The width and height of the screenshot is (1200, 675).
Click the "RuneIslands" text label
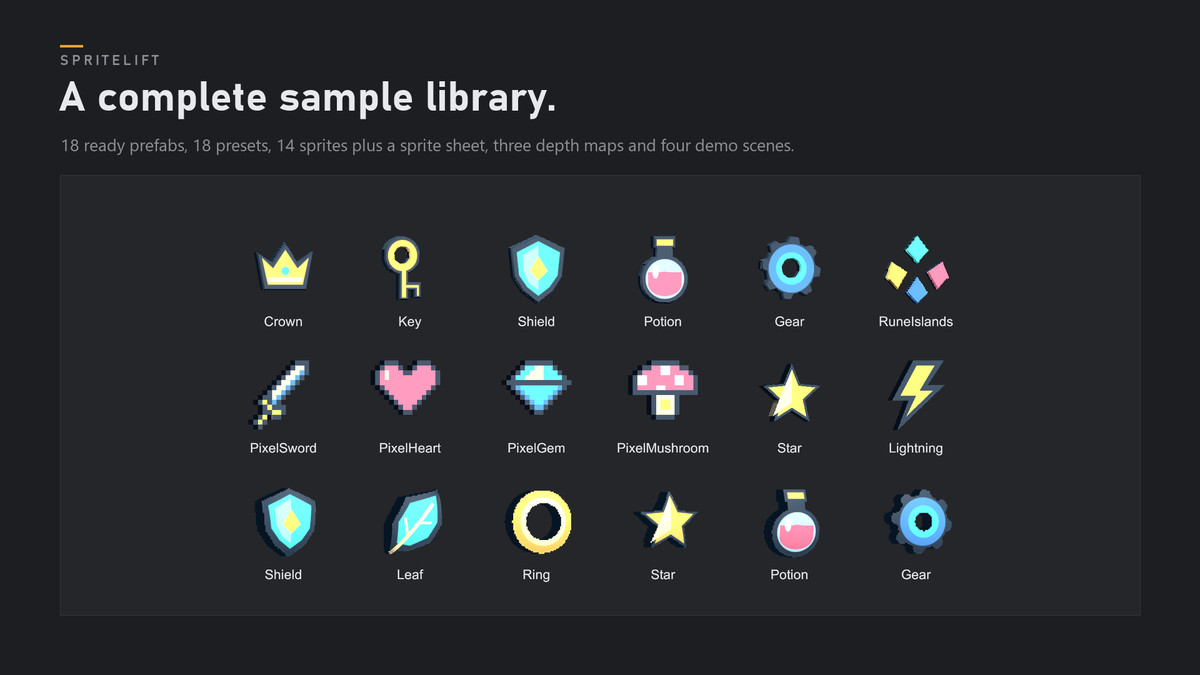point(916,322)
